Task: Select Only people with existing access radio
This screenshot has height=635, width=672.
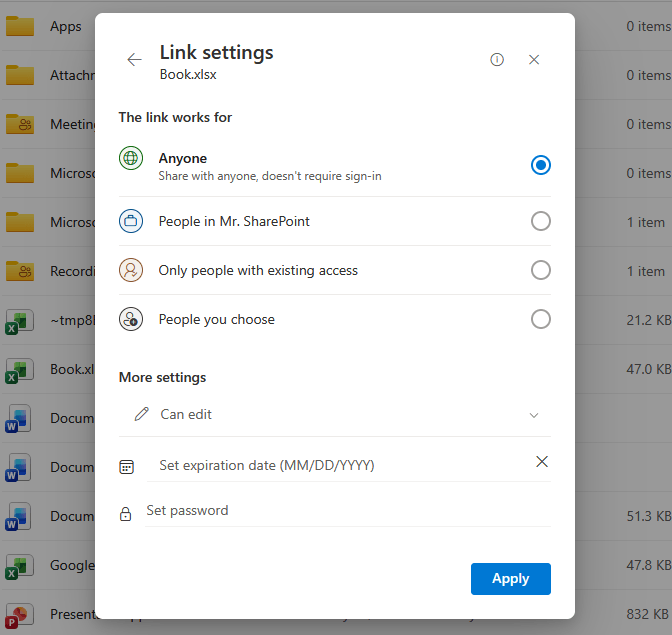Action: tap(540, 270)
